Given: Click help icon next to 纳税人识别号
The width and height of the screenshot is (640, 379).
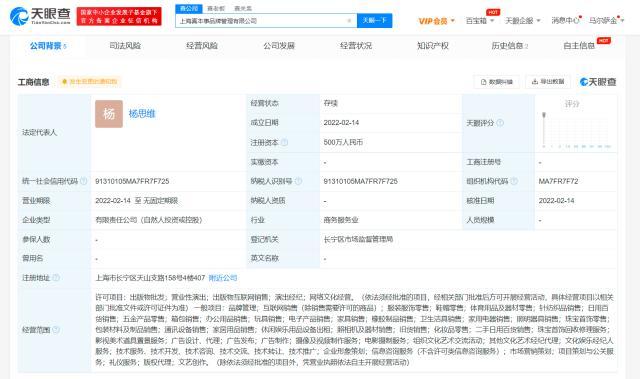Looking at the screenshot, I should point(298,181).
